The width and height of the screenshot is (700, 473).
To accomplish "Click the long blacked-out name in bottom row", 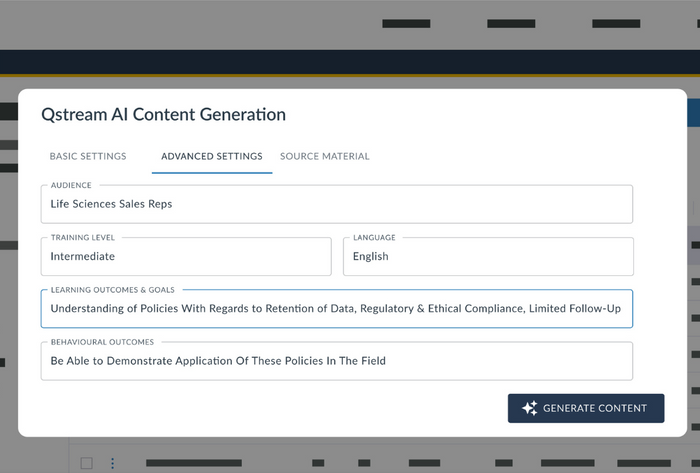I will pos(194,463).
